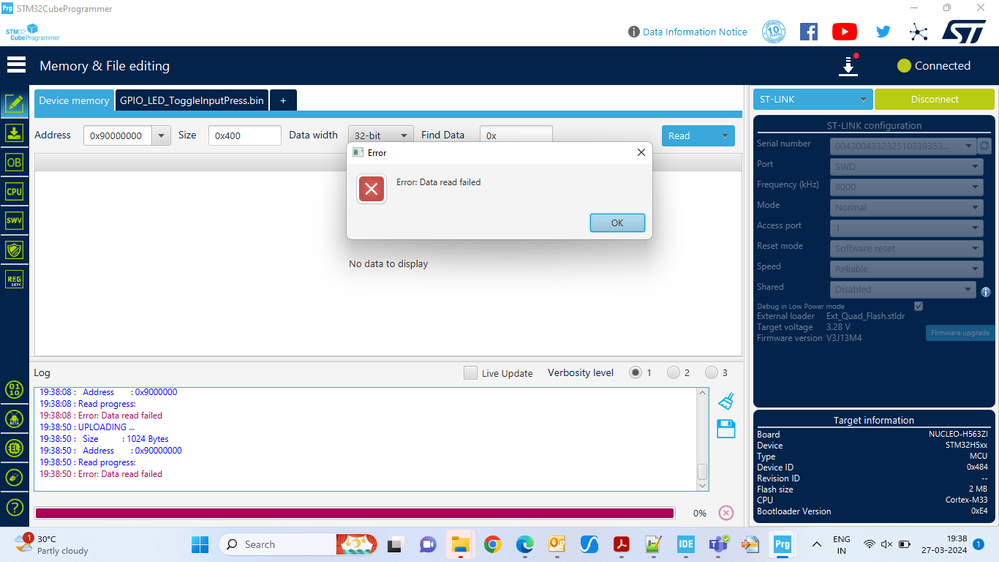Image resolution: width=999 pixels, height=562 pixels.
Task: Open SWV viewer icon
Action: [x=14, y=220]
